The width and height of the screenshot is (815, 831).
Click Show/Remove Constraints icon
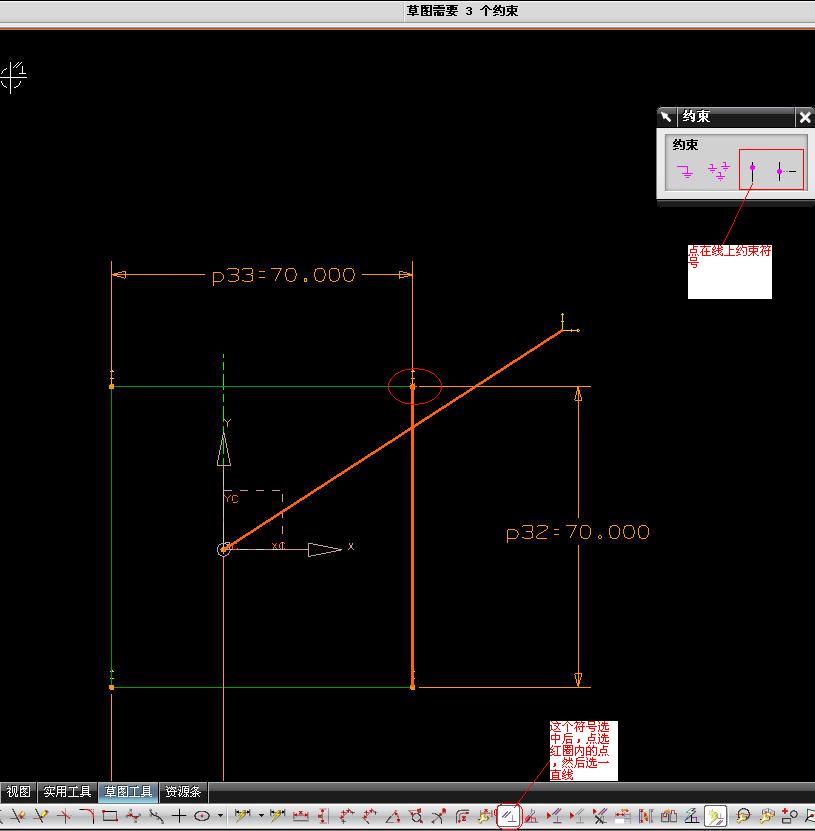coord(600,816)
